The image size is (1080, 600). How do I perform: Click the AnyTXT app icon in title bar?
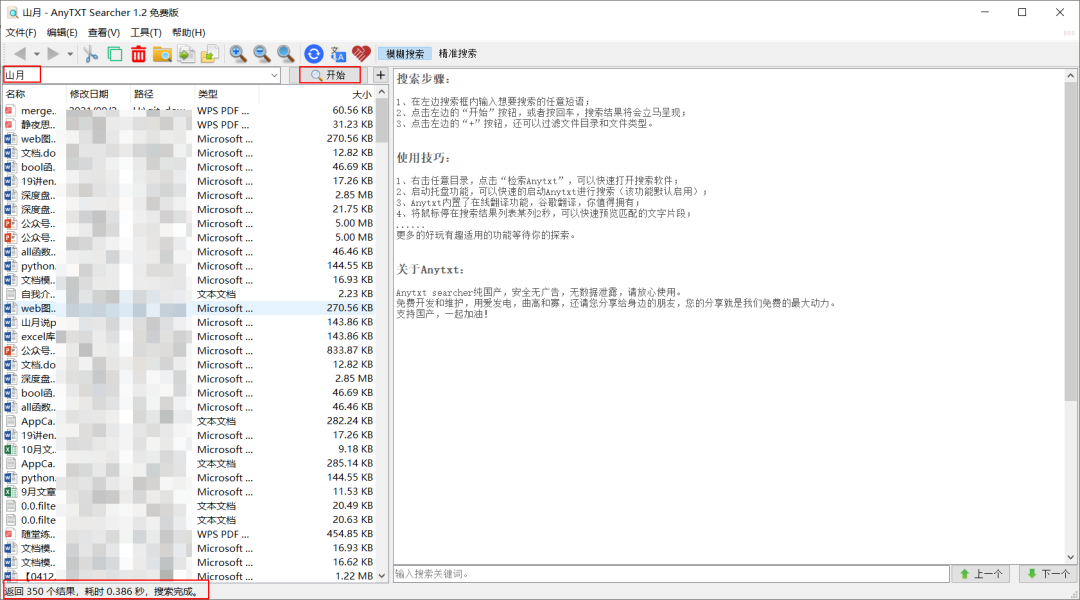pos(12,12)
